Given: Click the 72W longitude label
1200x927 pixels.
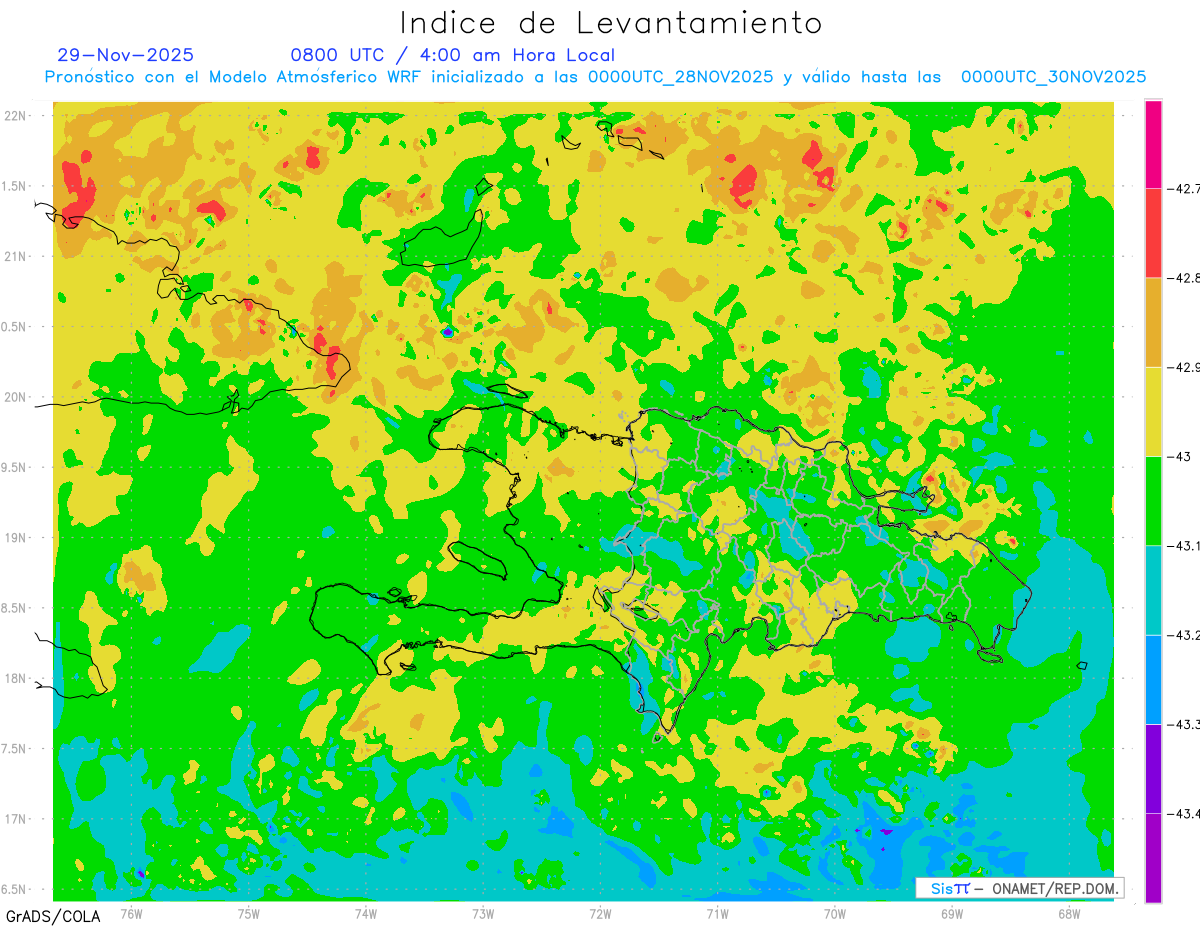Looking at the screenshot, I should tap(600, 913).
